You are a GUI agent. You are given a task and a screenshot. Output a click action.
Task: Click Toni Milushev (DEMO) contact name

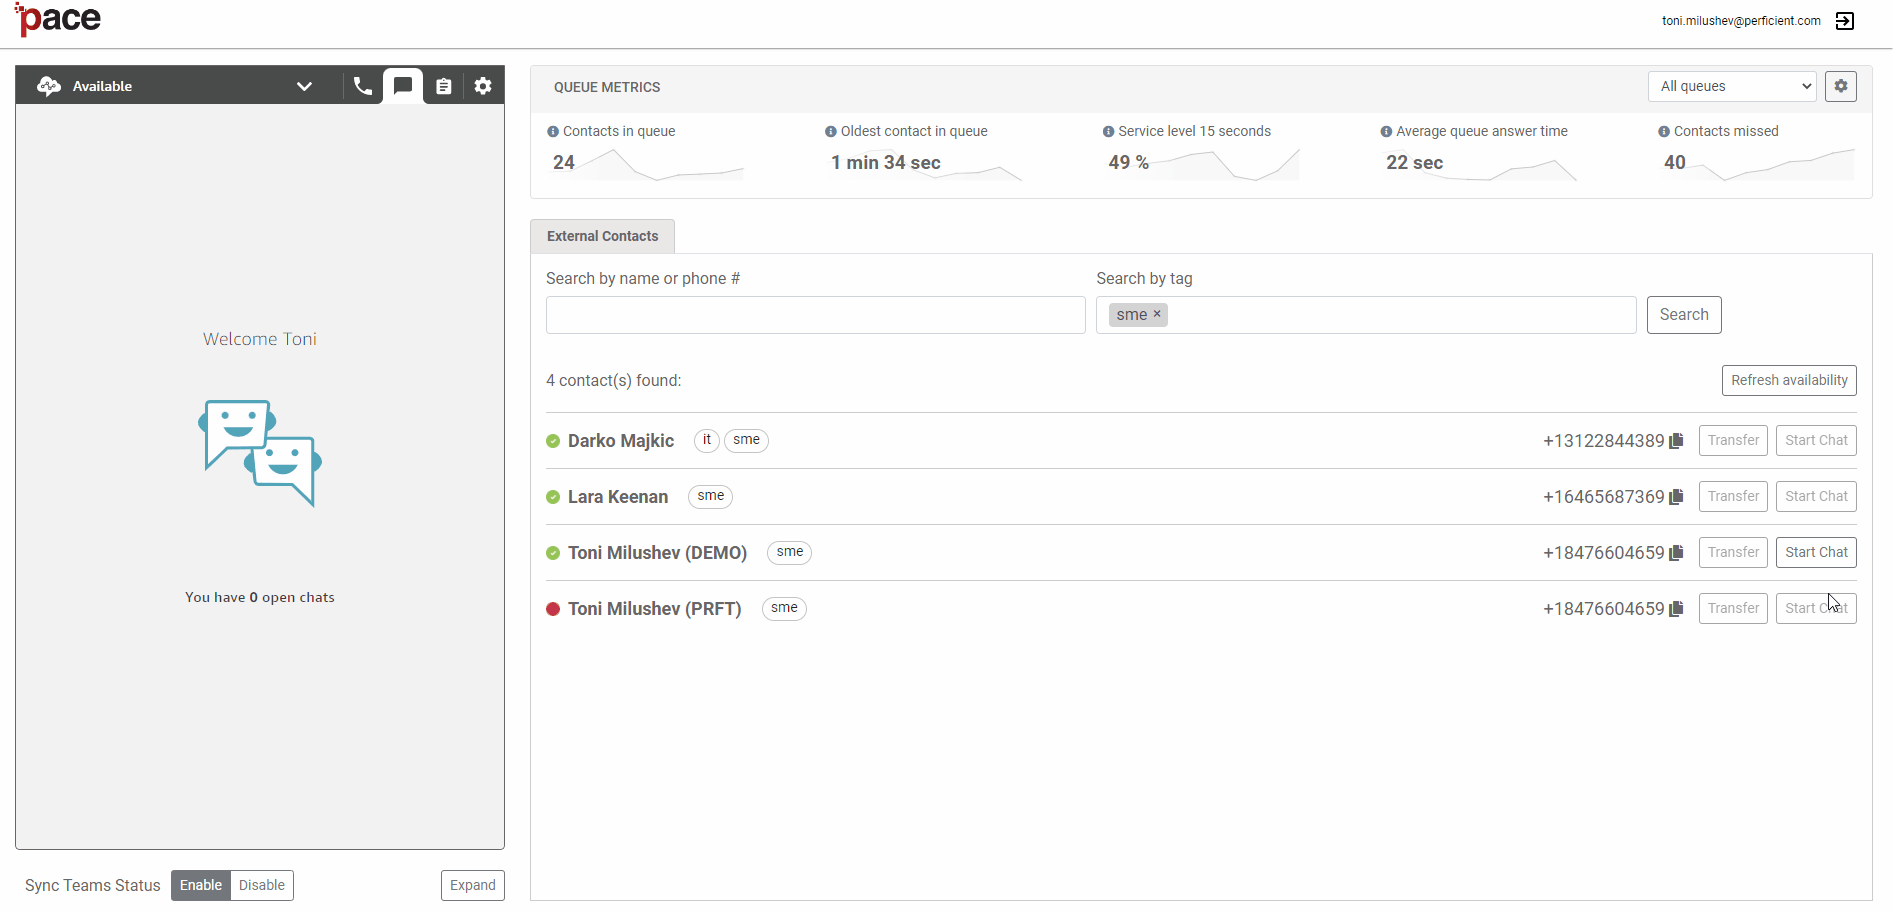coord(657,553)
